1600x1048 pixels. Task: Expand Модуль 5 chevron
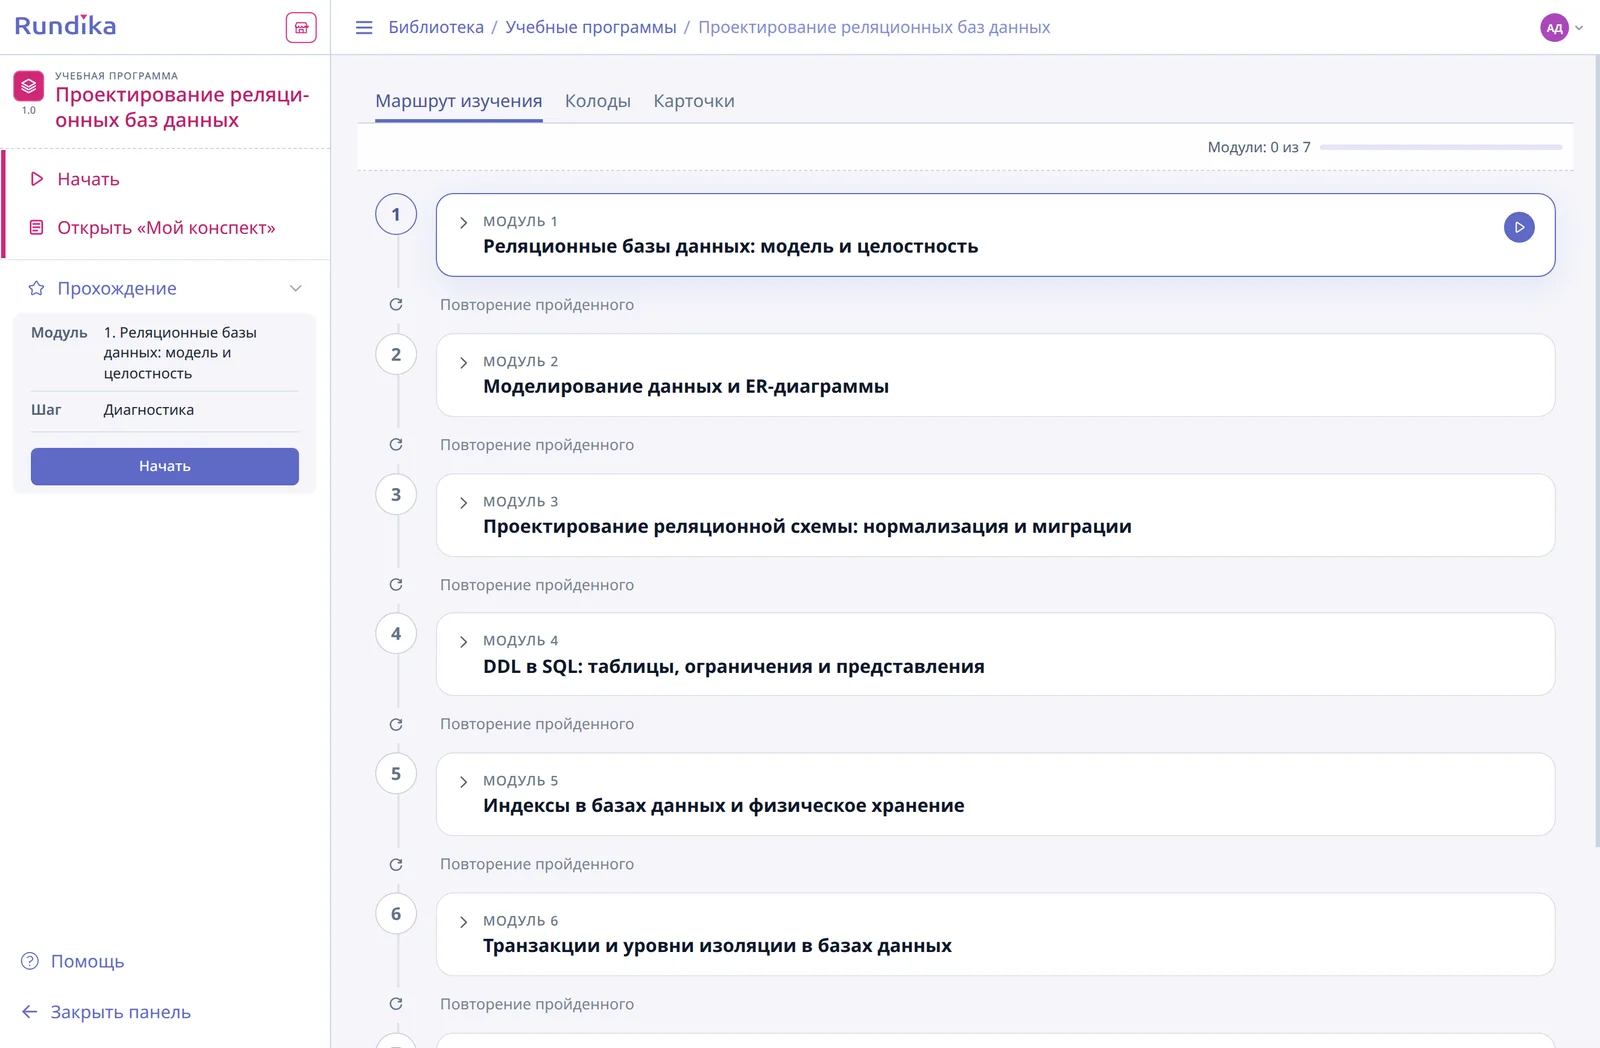[x=463, y=781]
